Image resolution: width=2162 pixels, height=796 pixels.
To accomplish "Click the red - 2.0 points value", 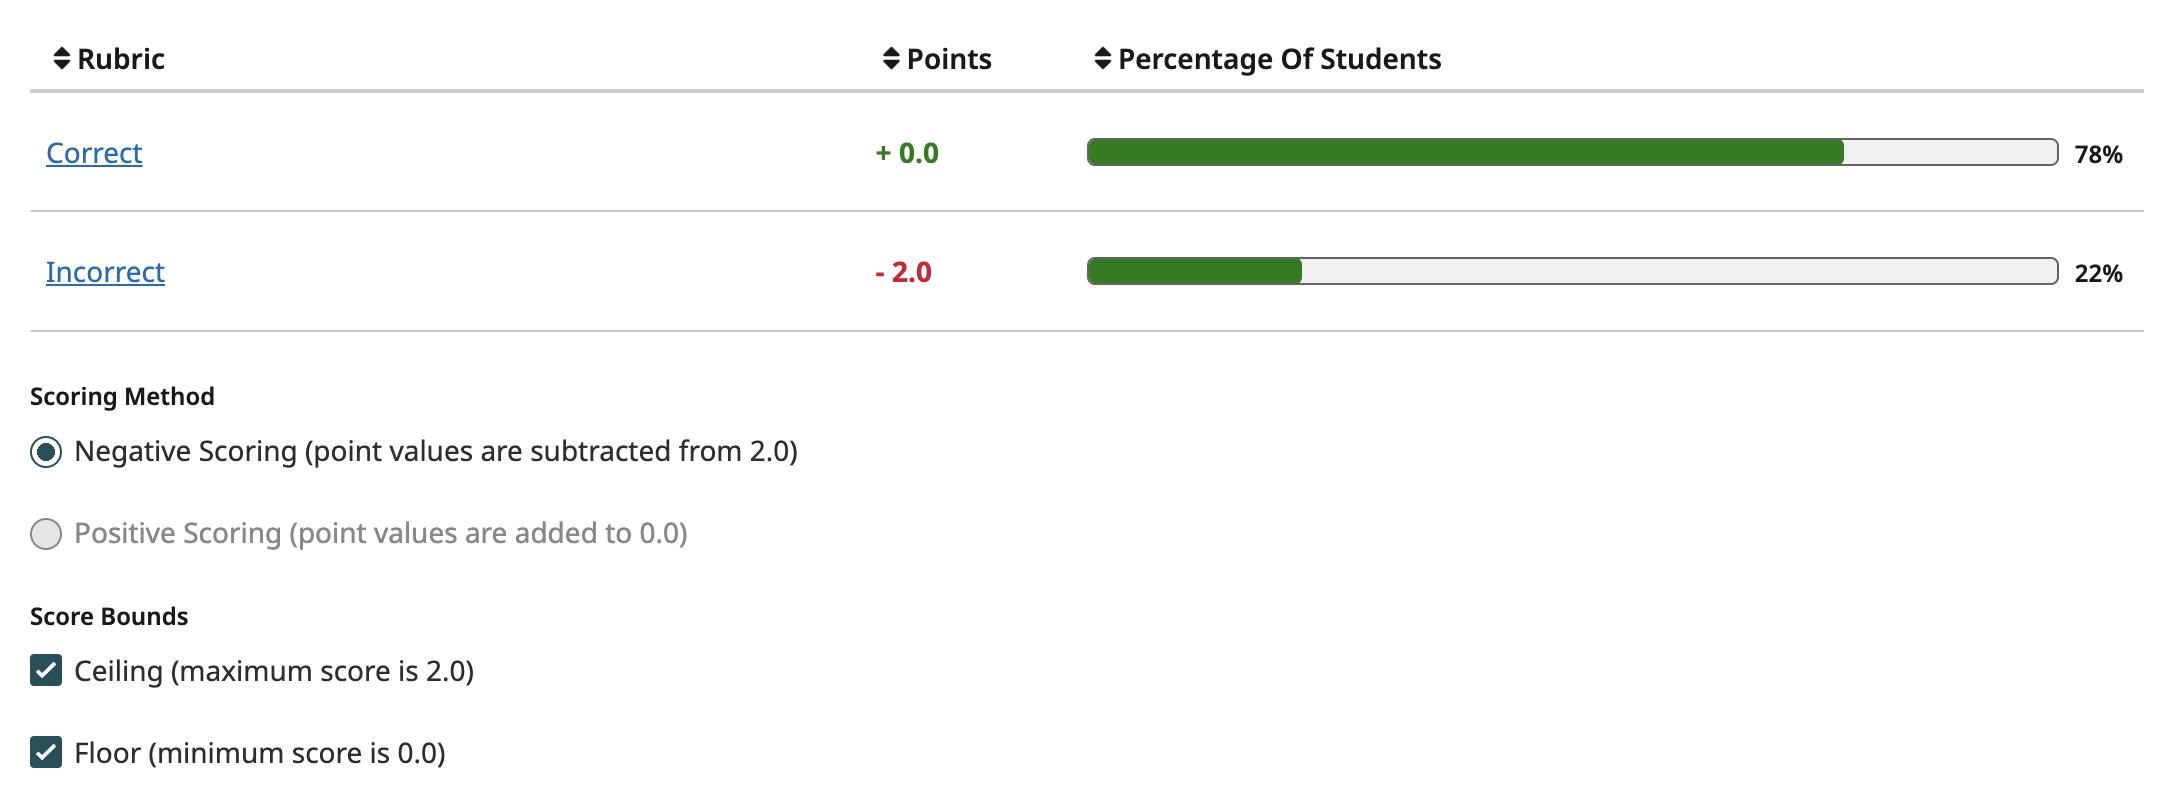I will (903, 272).
